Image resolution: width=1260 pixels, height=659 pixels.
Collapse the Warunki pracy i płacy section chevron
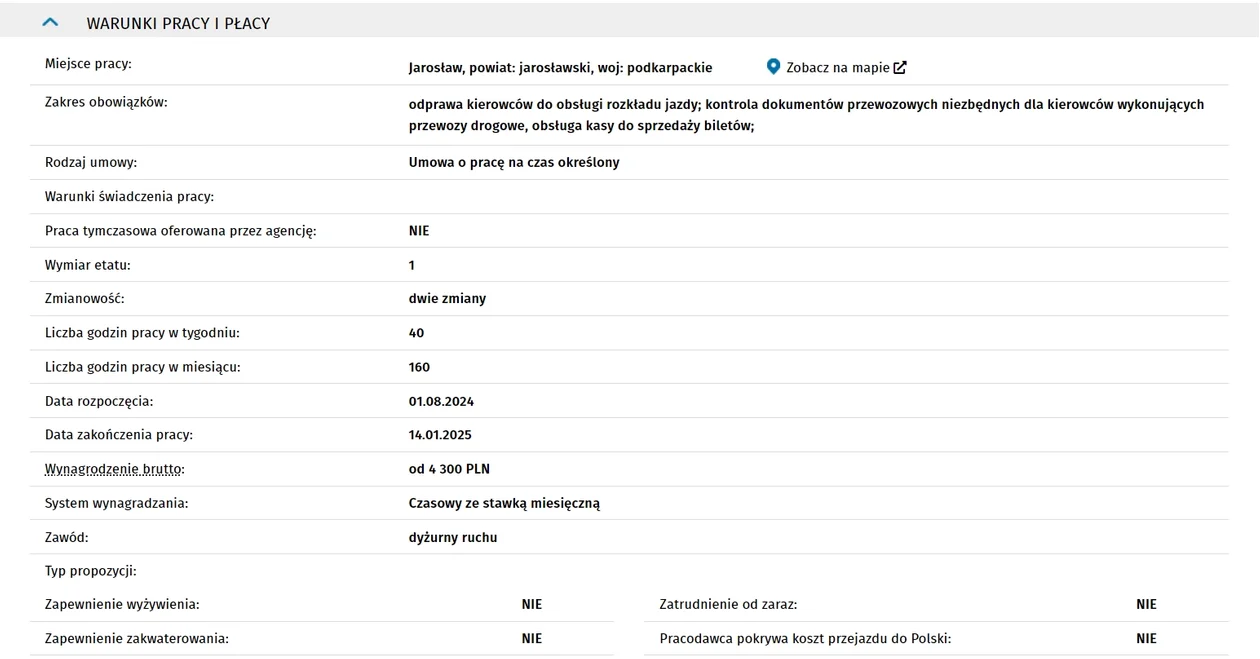[50, 23]
